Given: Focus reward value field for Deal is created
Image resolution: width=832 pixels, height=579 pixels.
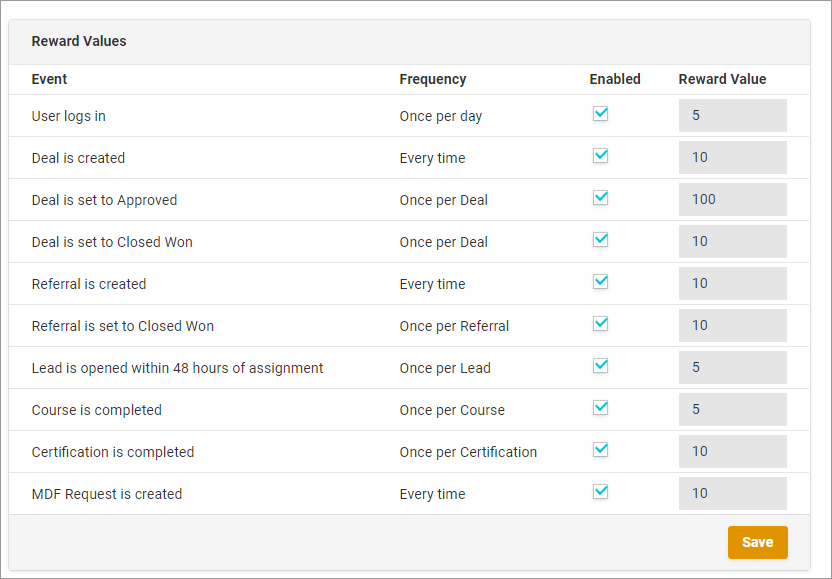Looking at the screenshot, I should coord(733,157).
